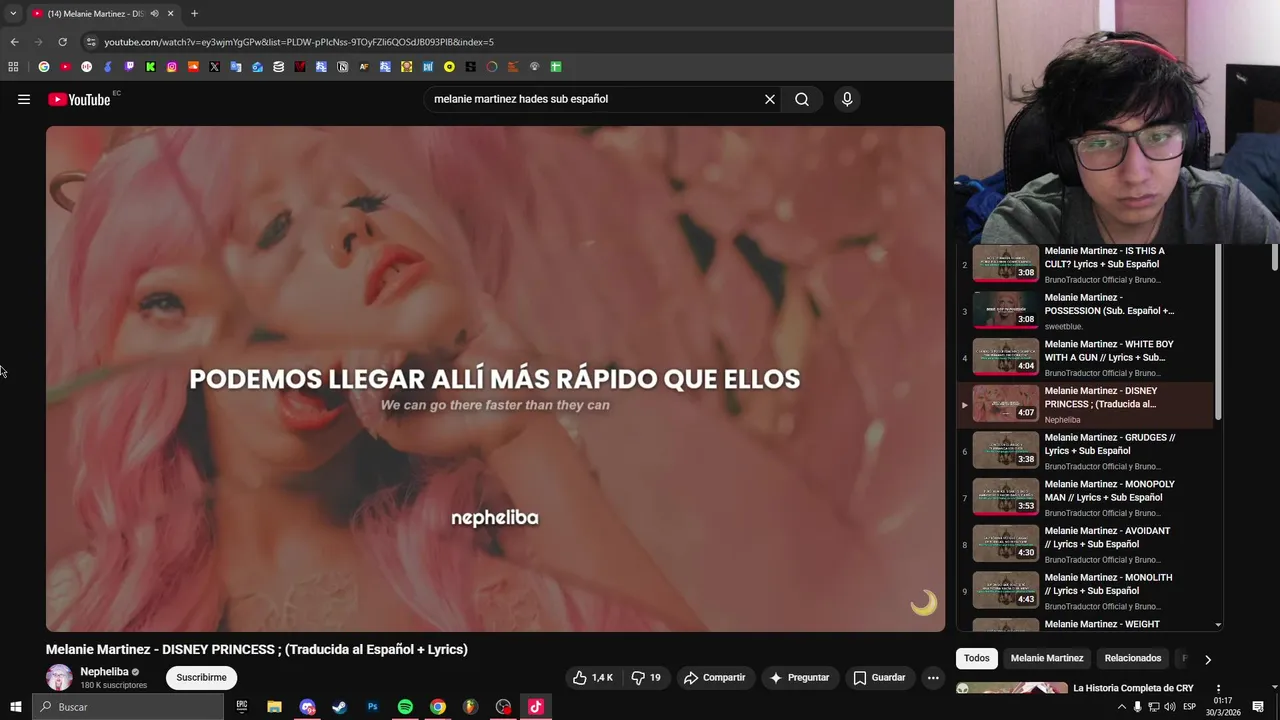
Task: Open volume control in system tray
Action: click(1170, 707)
